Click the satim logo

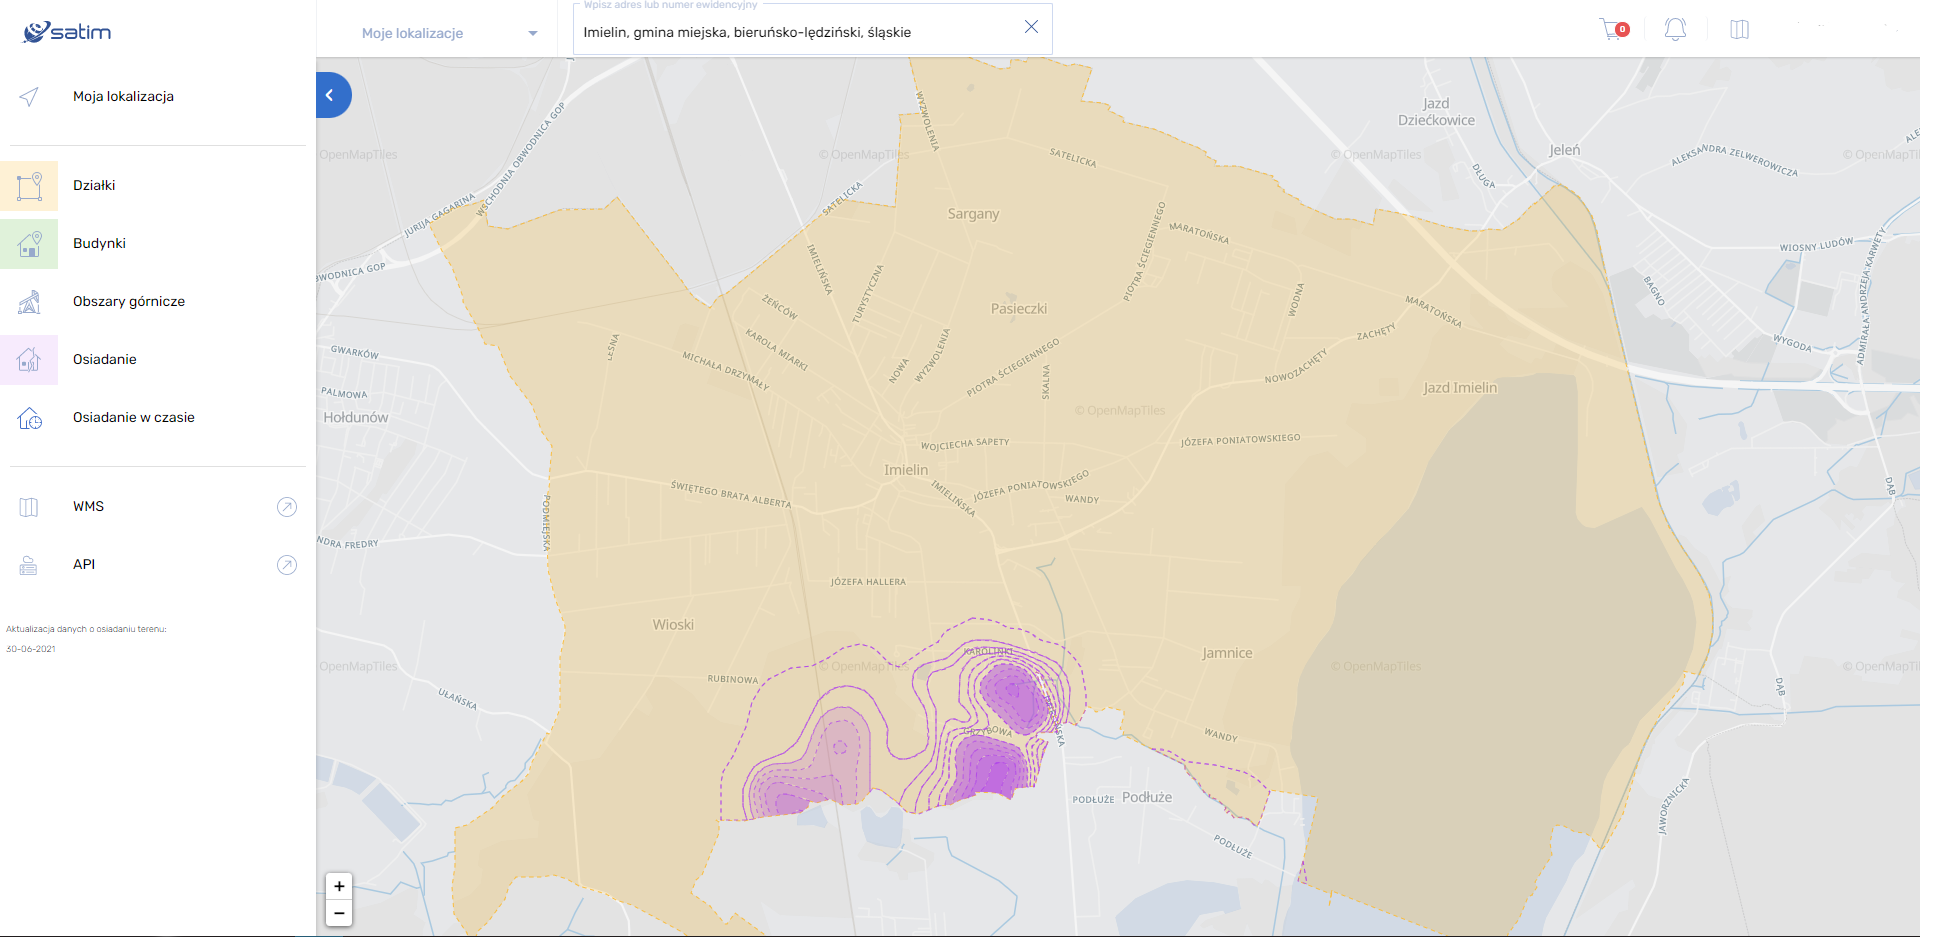tap(67, 32)
